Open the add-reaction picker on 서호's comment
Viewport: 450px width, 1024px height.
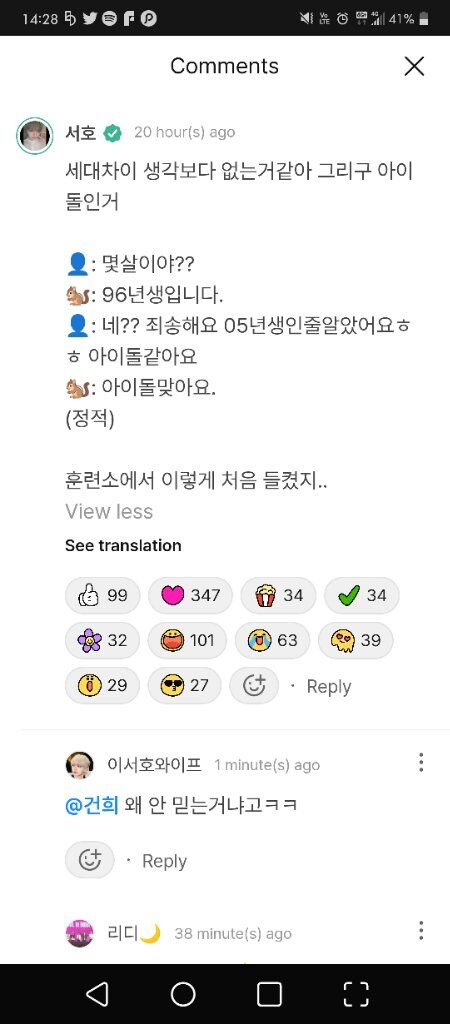(254, 685)
